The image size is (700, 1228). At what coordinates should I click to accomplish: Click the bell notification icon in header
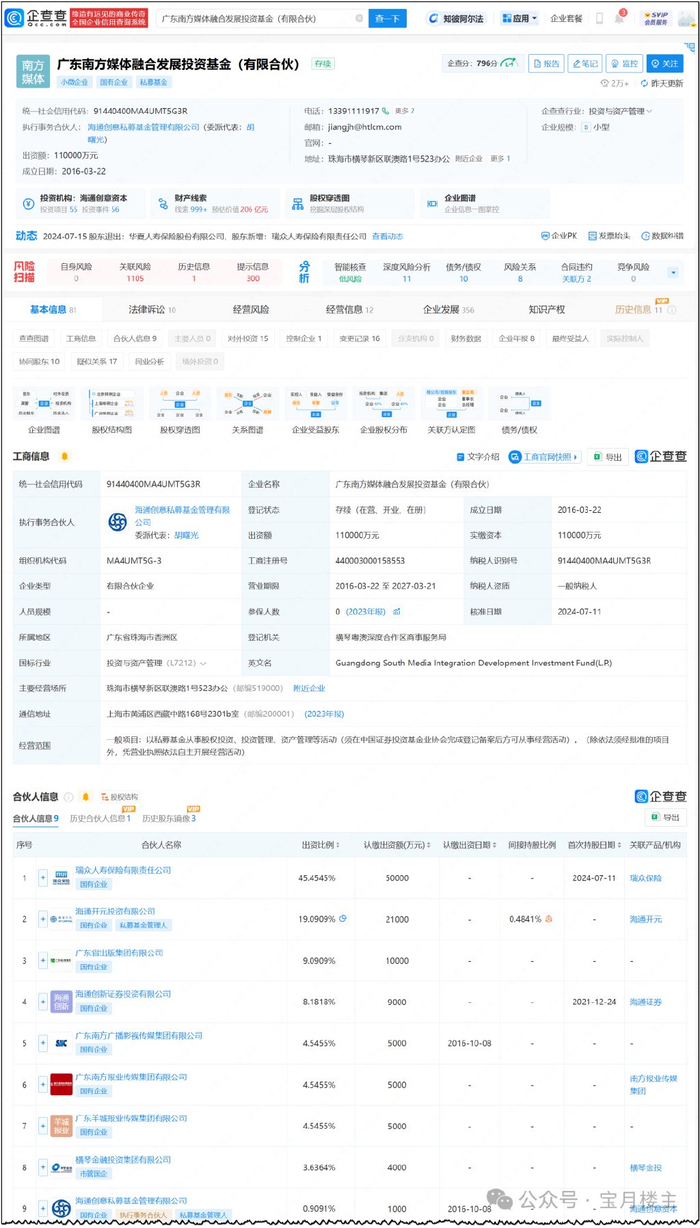619,18
